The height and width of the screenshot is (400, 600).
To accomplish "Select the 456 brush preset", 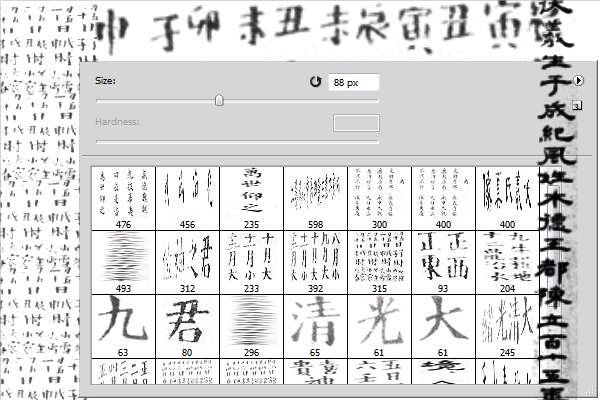I will (x=188, y=198).
